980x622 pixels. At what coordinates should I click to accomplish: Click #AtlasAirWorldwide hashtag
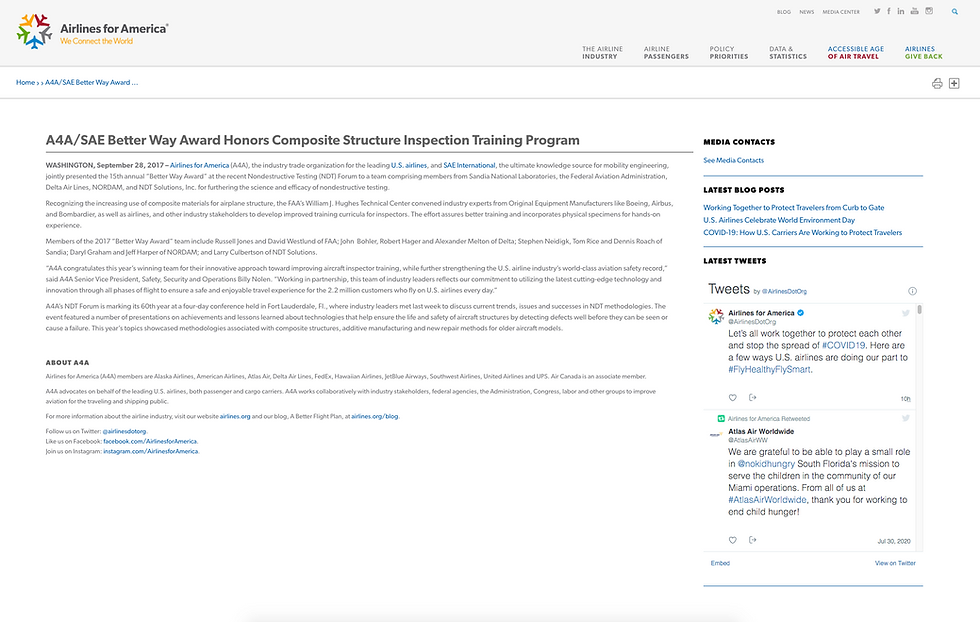768,499
